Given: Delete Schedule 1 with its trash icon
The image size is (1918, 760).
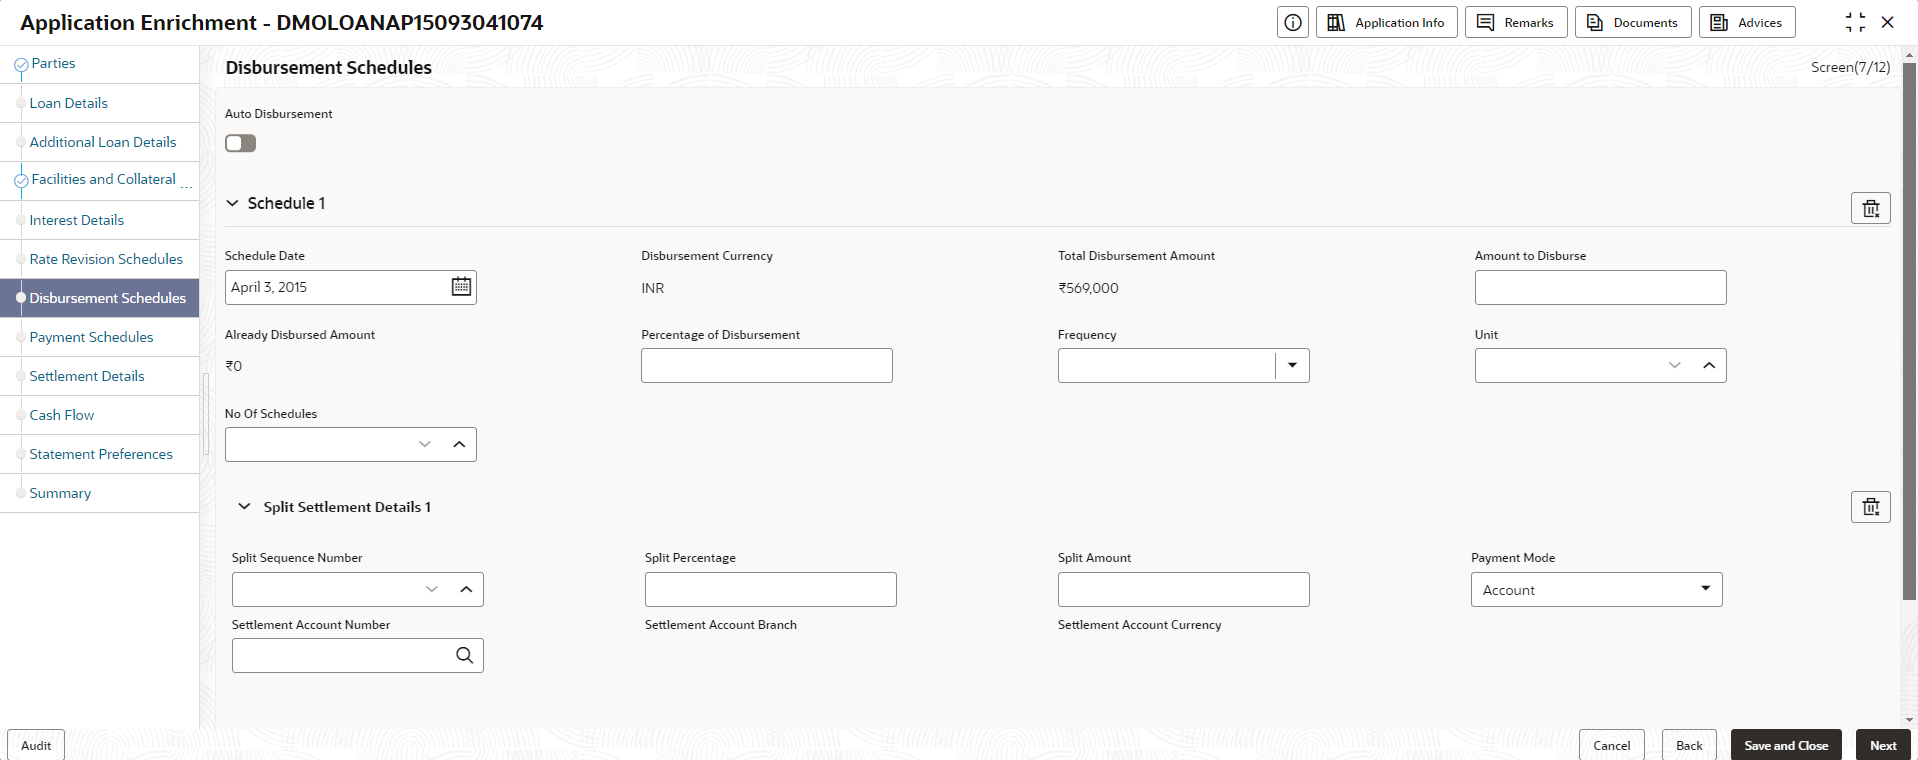Looking at the screenshot, I should point(1870,208).
